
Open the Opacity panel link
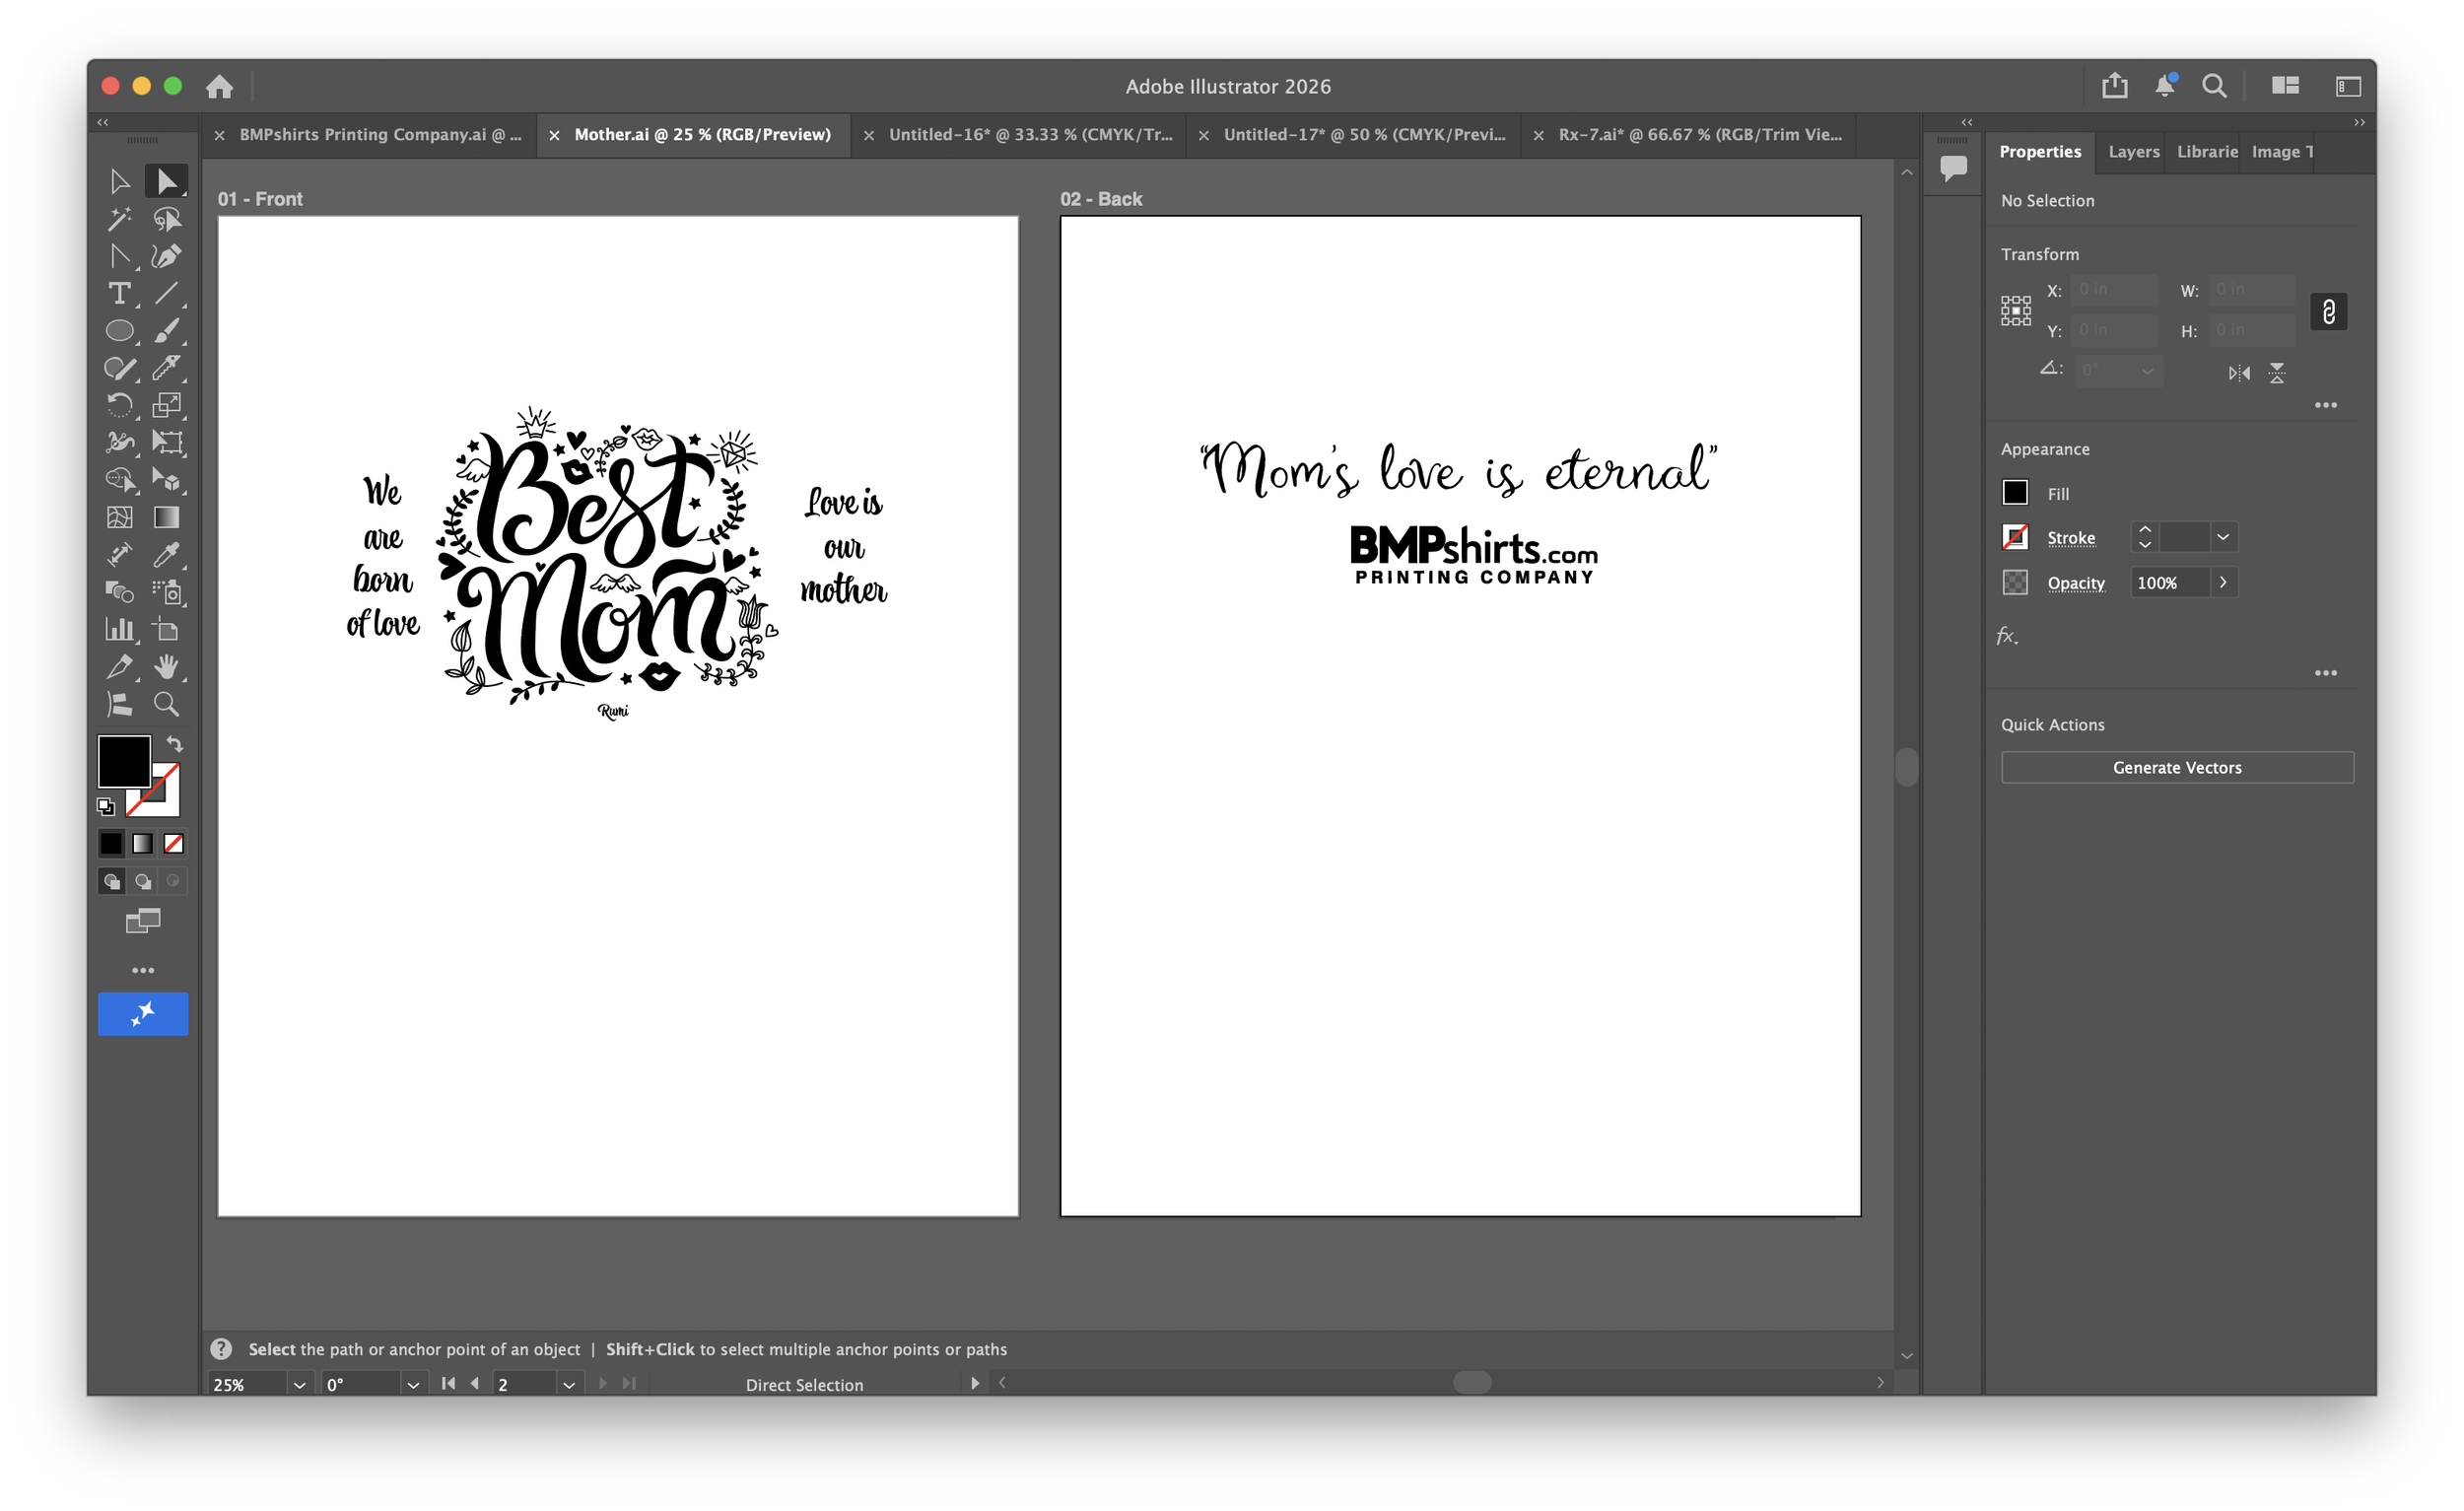(x=2076, y=583)
